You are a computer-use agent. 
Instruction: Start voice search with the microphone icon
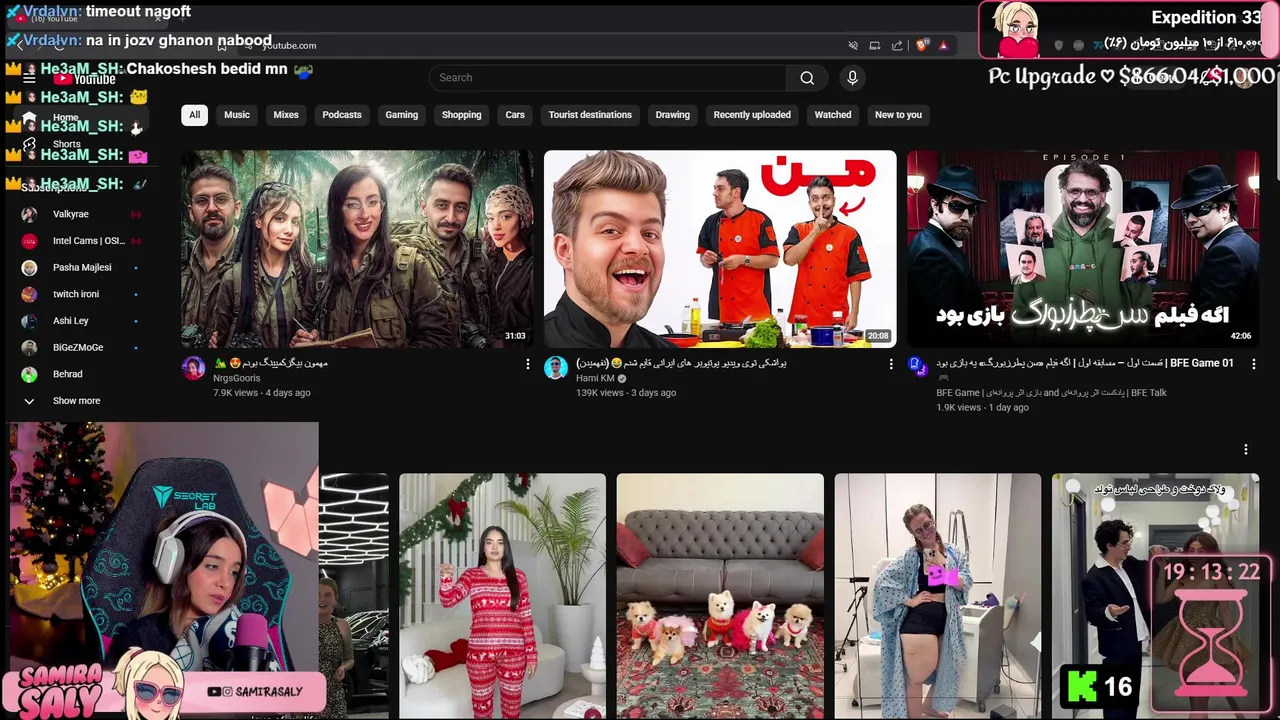click(852, 78)
